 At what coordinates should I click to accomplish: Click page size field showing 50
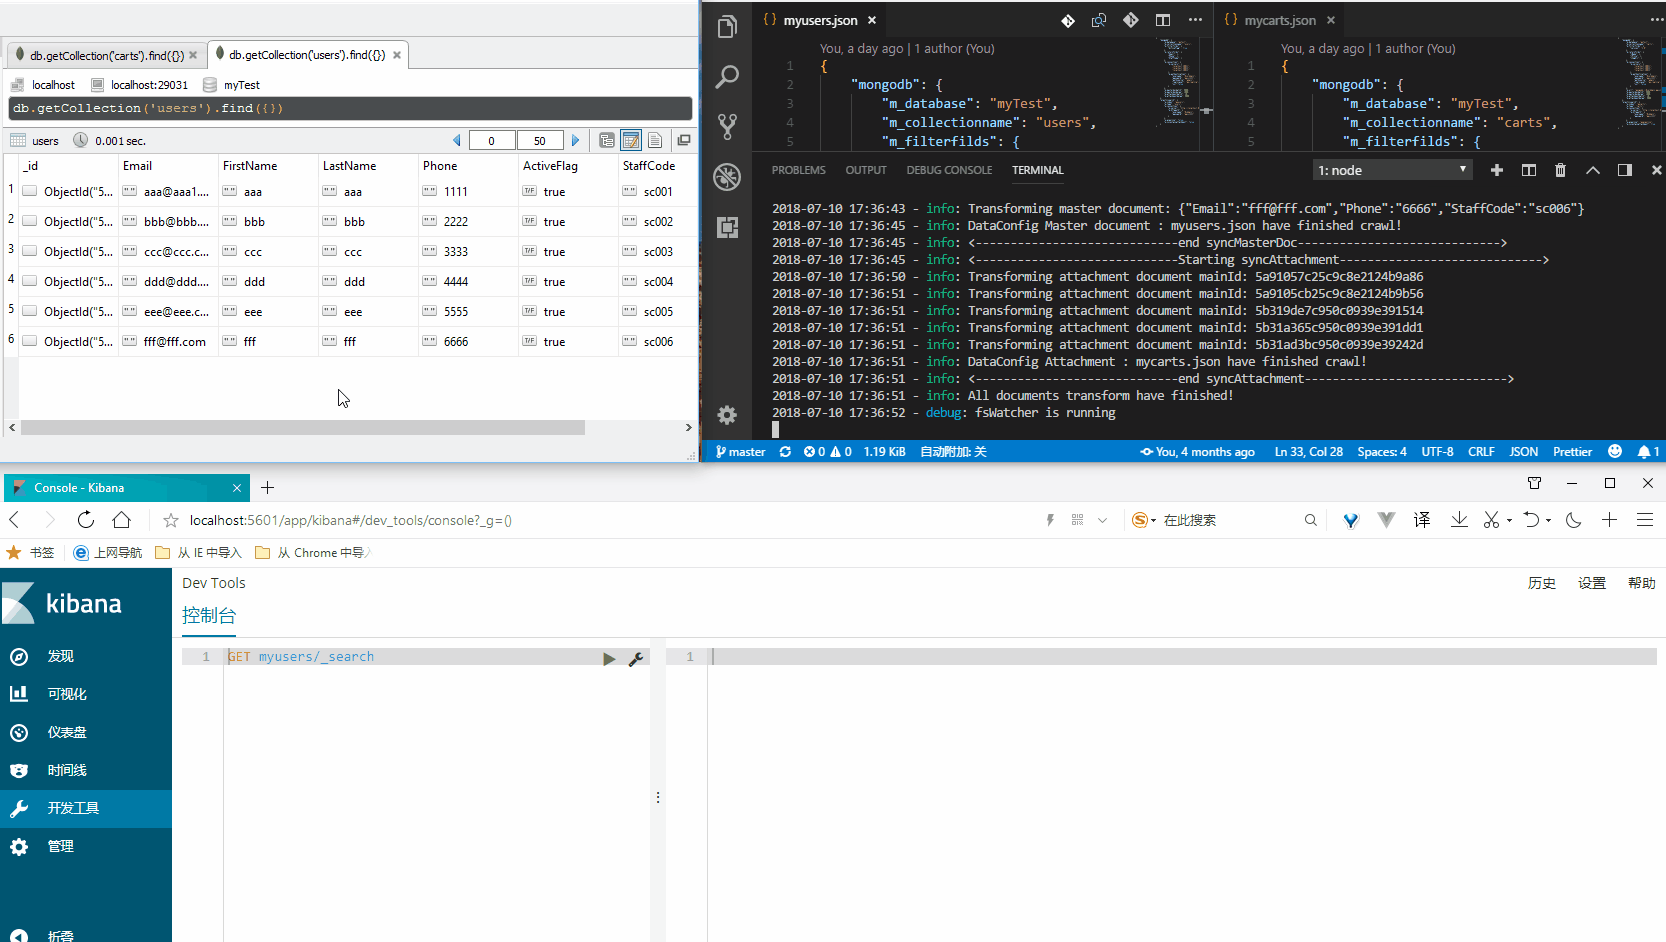click(x=540, y=140)
